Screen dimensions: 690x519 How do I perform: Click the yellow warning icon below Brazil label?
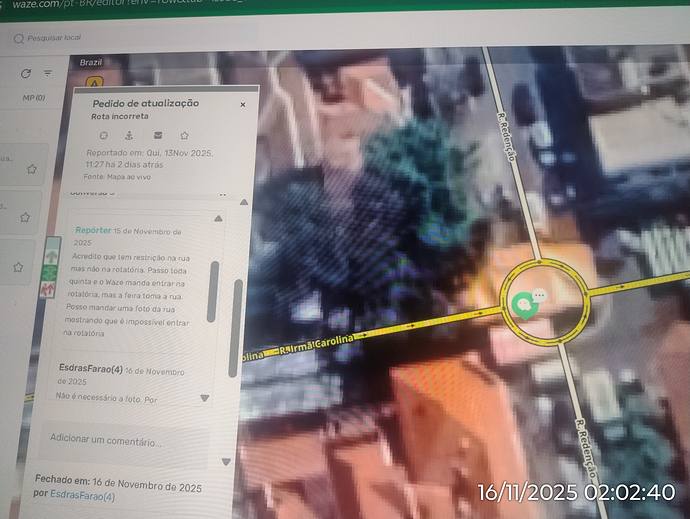pos(95,84)
